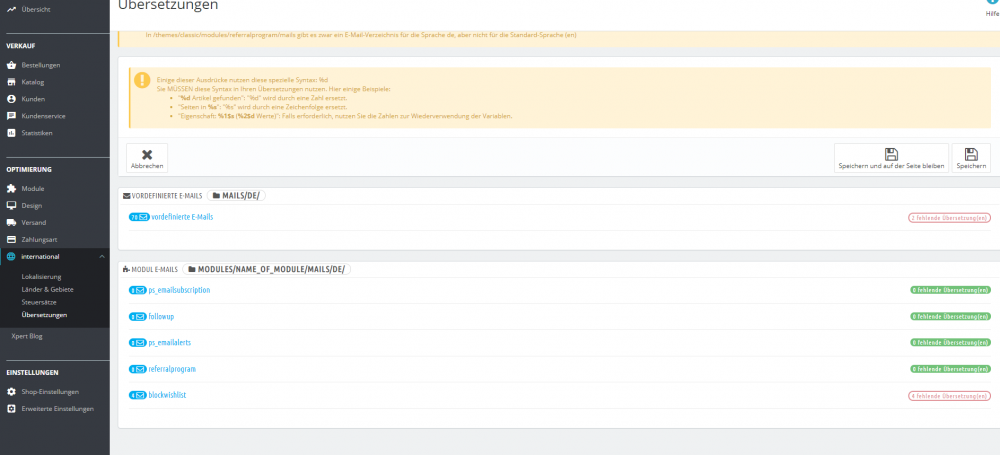Click the OPTIMIERUNG sidebar section label
The height and width of the screenshot is (455, 1000).
[x=29, y=170]
